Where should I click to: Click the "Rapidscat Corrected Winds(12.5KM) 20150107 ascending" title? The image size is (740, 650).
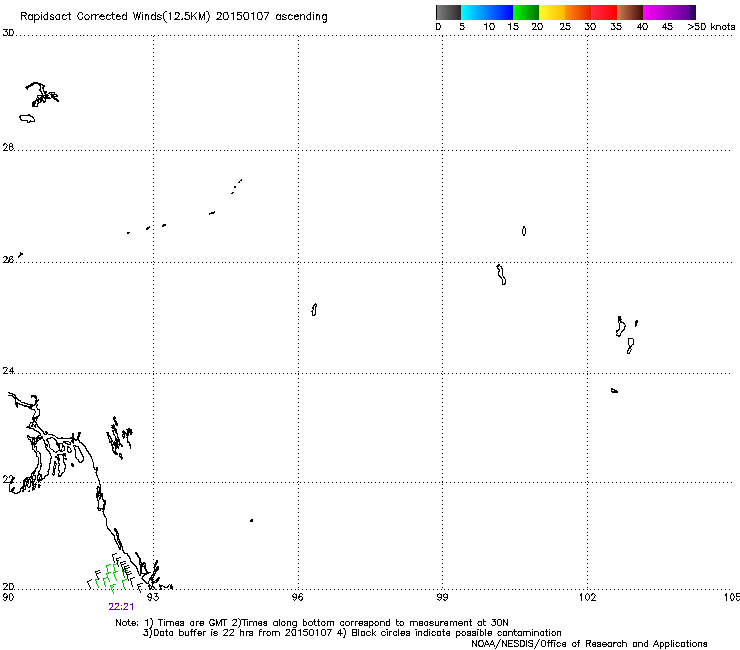pos(174,17)
